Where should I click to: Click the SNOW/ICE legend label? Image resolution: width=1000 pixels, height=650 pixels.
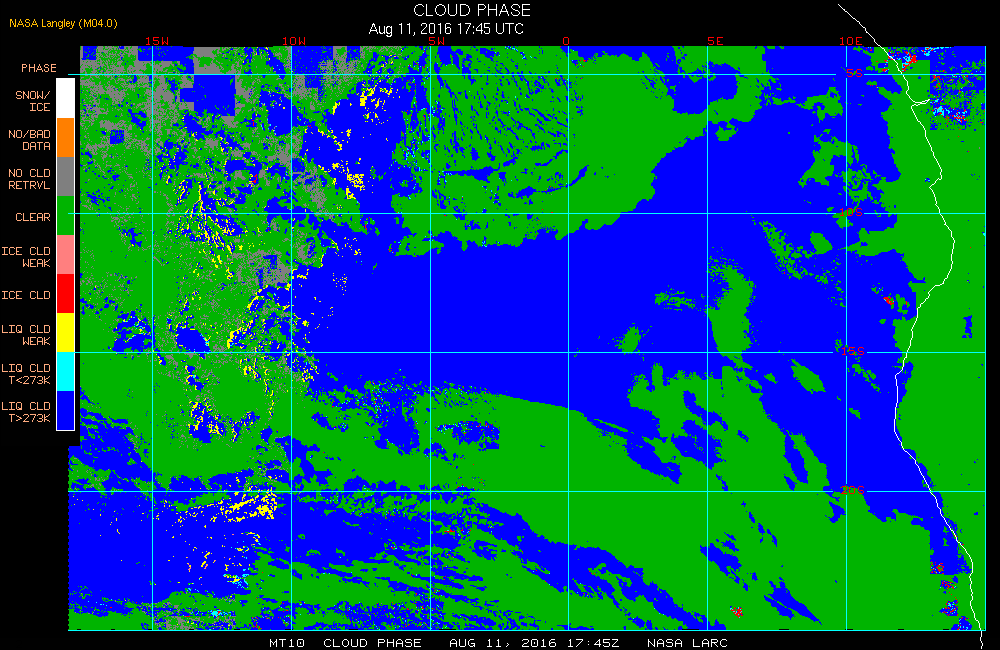point(33,101)
